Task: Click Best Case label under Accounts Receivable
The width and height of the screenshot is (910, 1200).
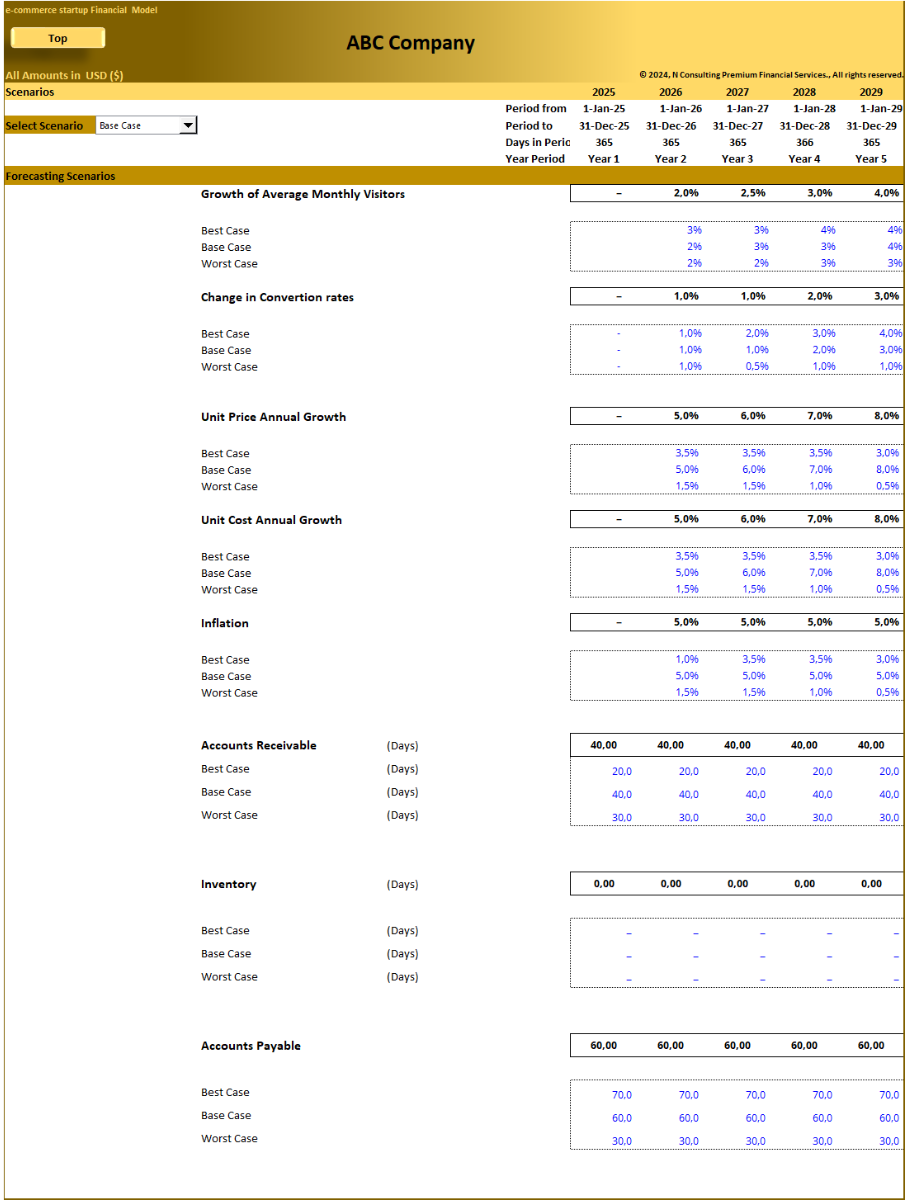Action: [x=225, y=770]
